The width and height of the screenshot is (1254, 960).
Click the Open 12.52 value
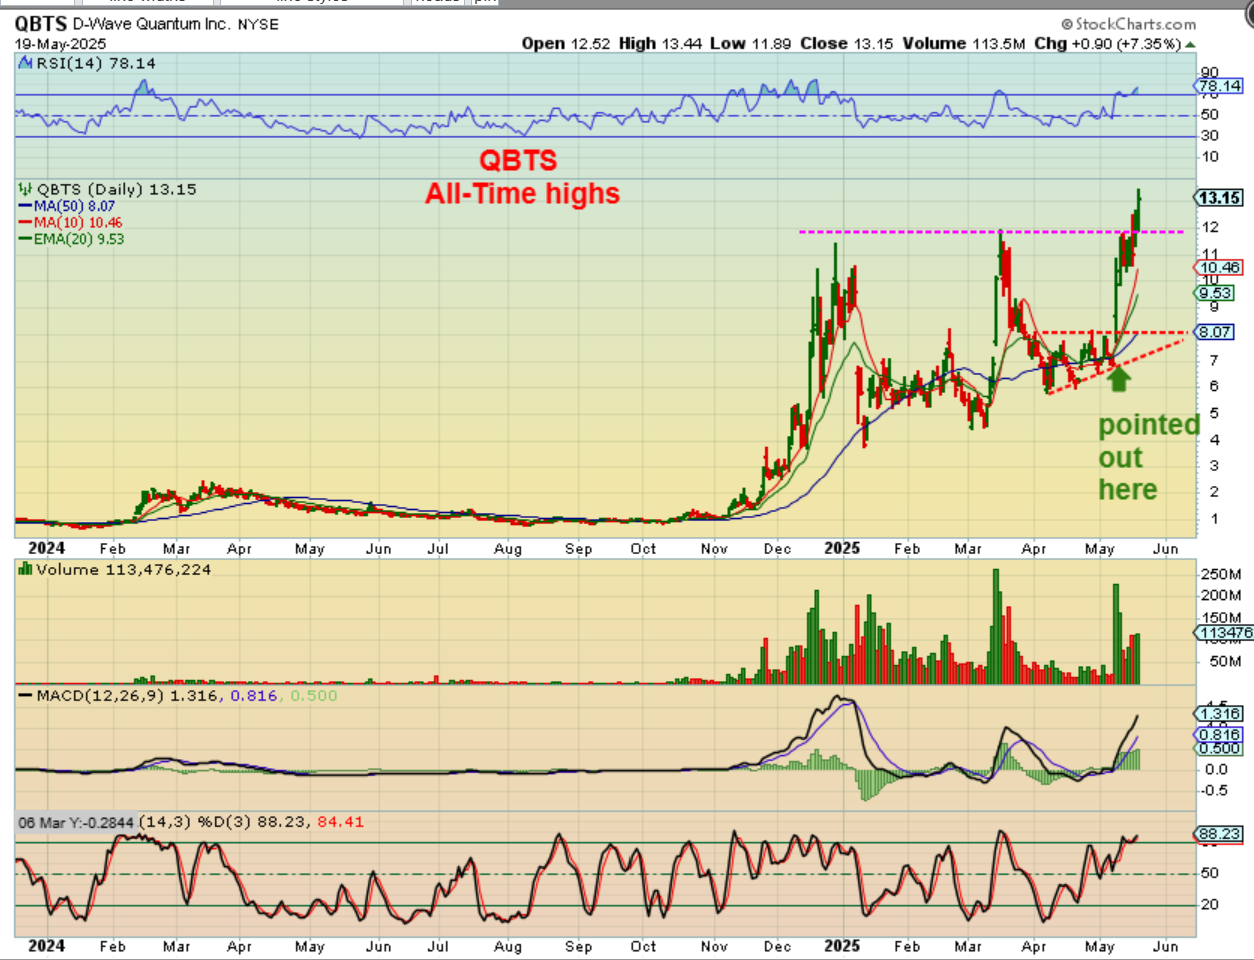566,44
